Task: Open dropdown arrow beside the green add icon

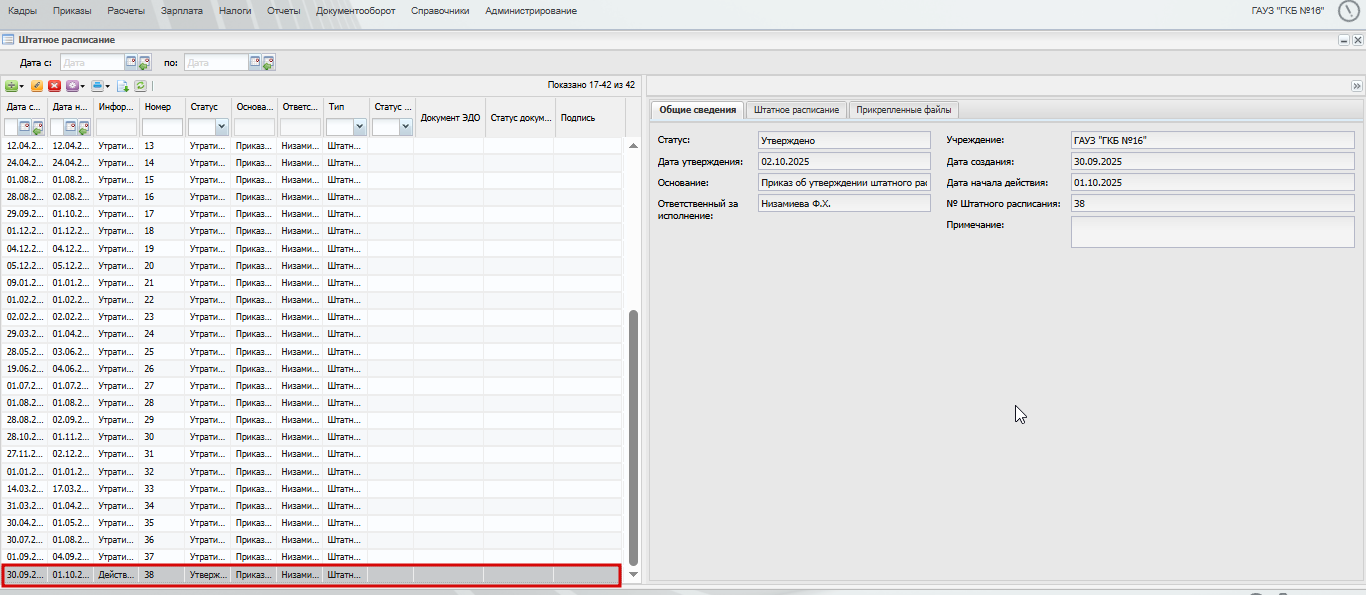Action: pos(22,86)
